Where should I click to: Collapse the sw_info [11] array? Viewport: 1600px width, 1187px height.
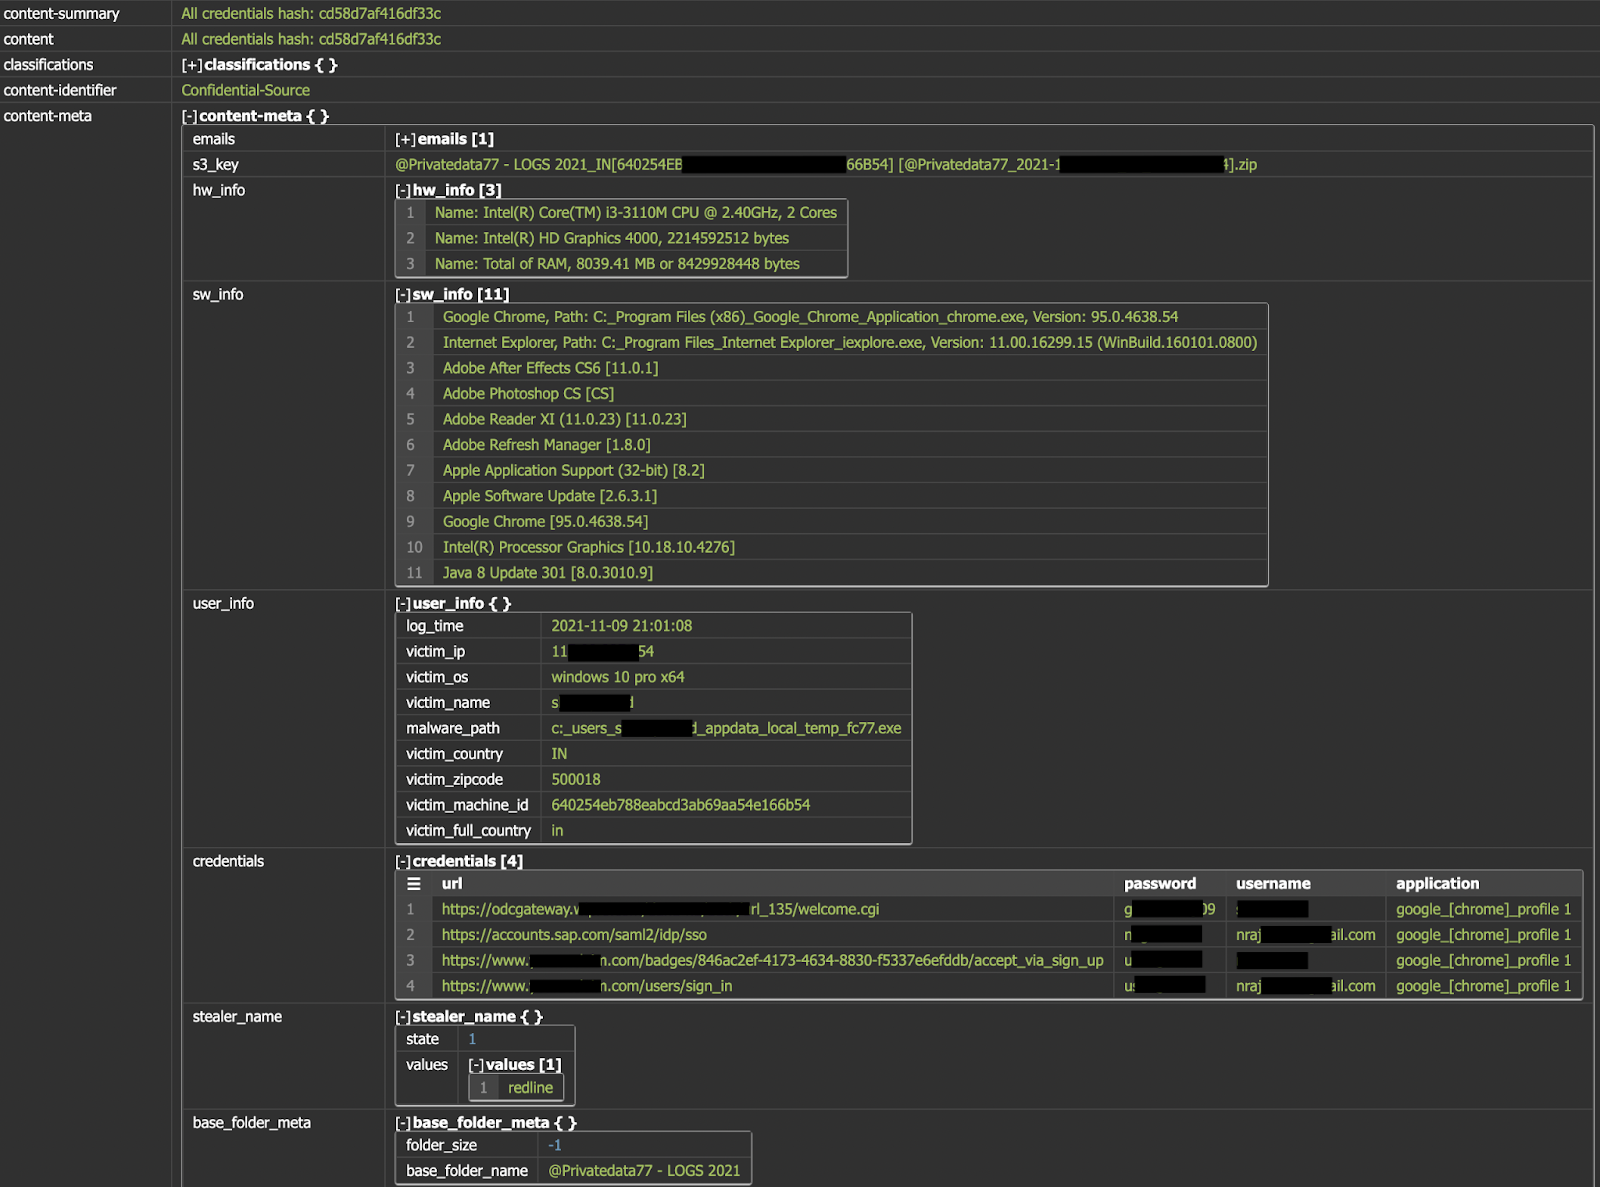coord(403,295)
